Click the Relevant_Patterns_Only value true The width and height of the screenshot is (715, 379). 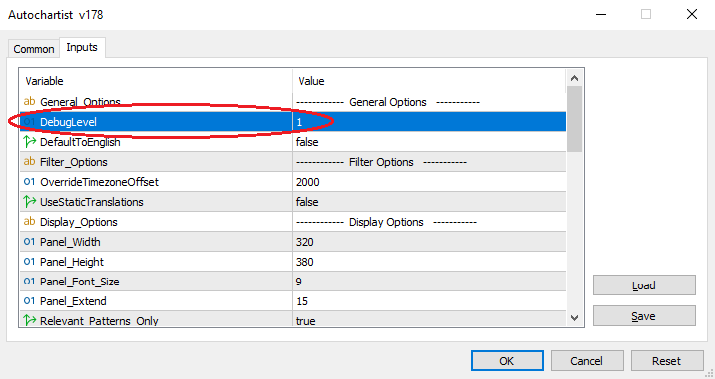(306, 321)
